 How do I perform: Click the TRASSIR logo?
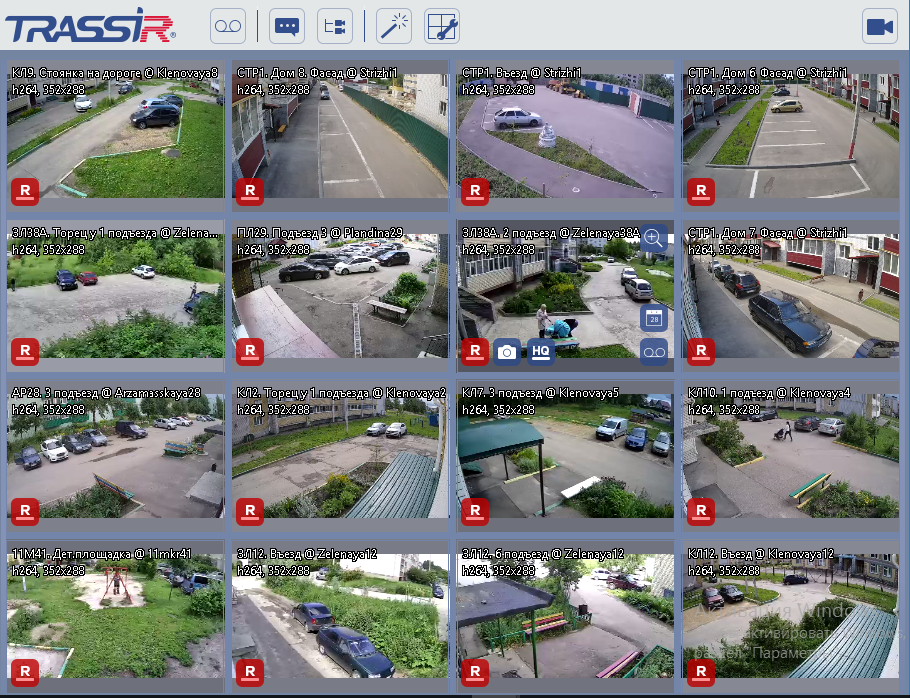(x=90, y=27)
